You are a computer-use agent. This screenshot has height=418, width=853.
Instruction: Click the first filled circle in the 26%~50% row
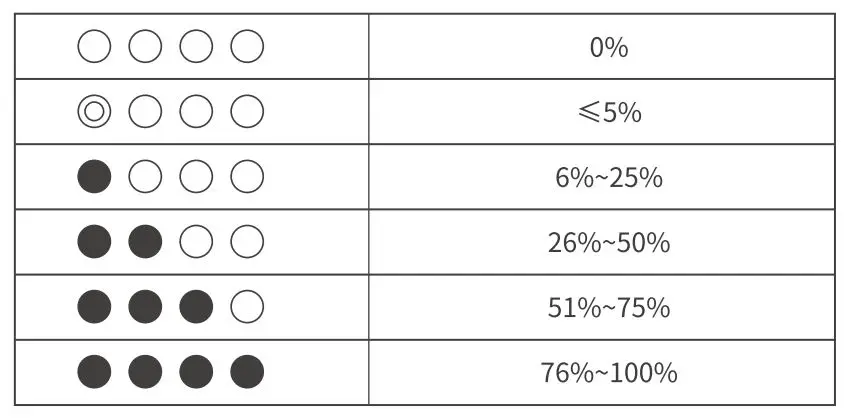tap(94, 242)
